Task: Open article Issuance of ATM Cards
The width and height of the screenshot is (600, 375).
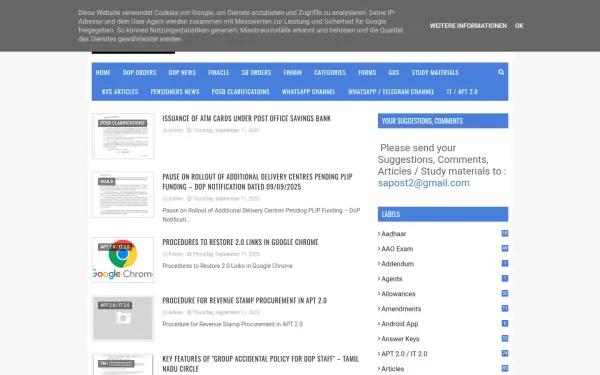Action: 246,118
